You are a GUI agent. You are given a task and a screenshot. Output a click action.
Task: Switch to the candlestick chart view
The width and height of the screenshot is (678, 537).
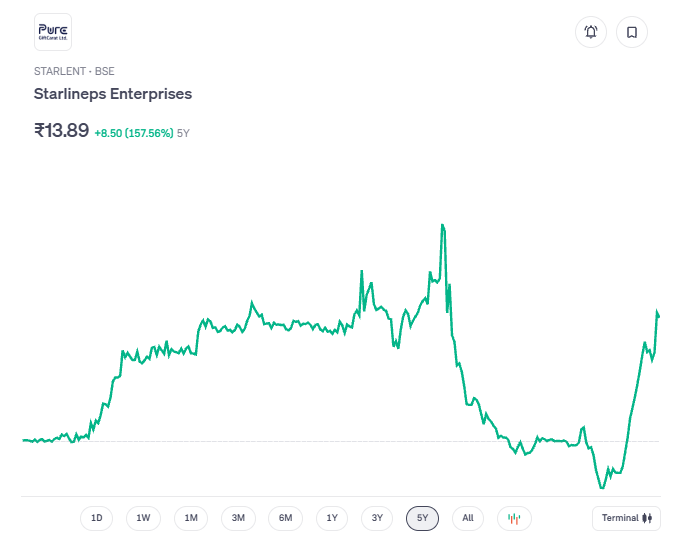[514, 518]
